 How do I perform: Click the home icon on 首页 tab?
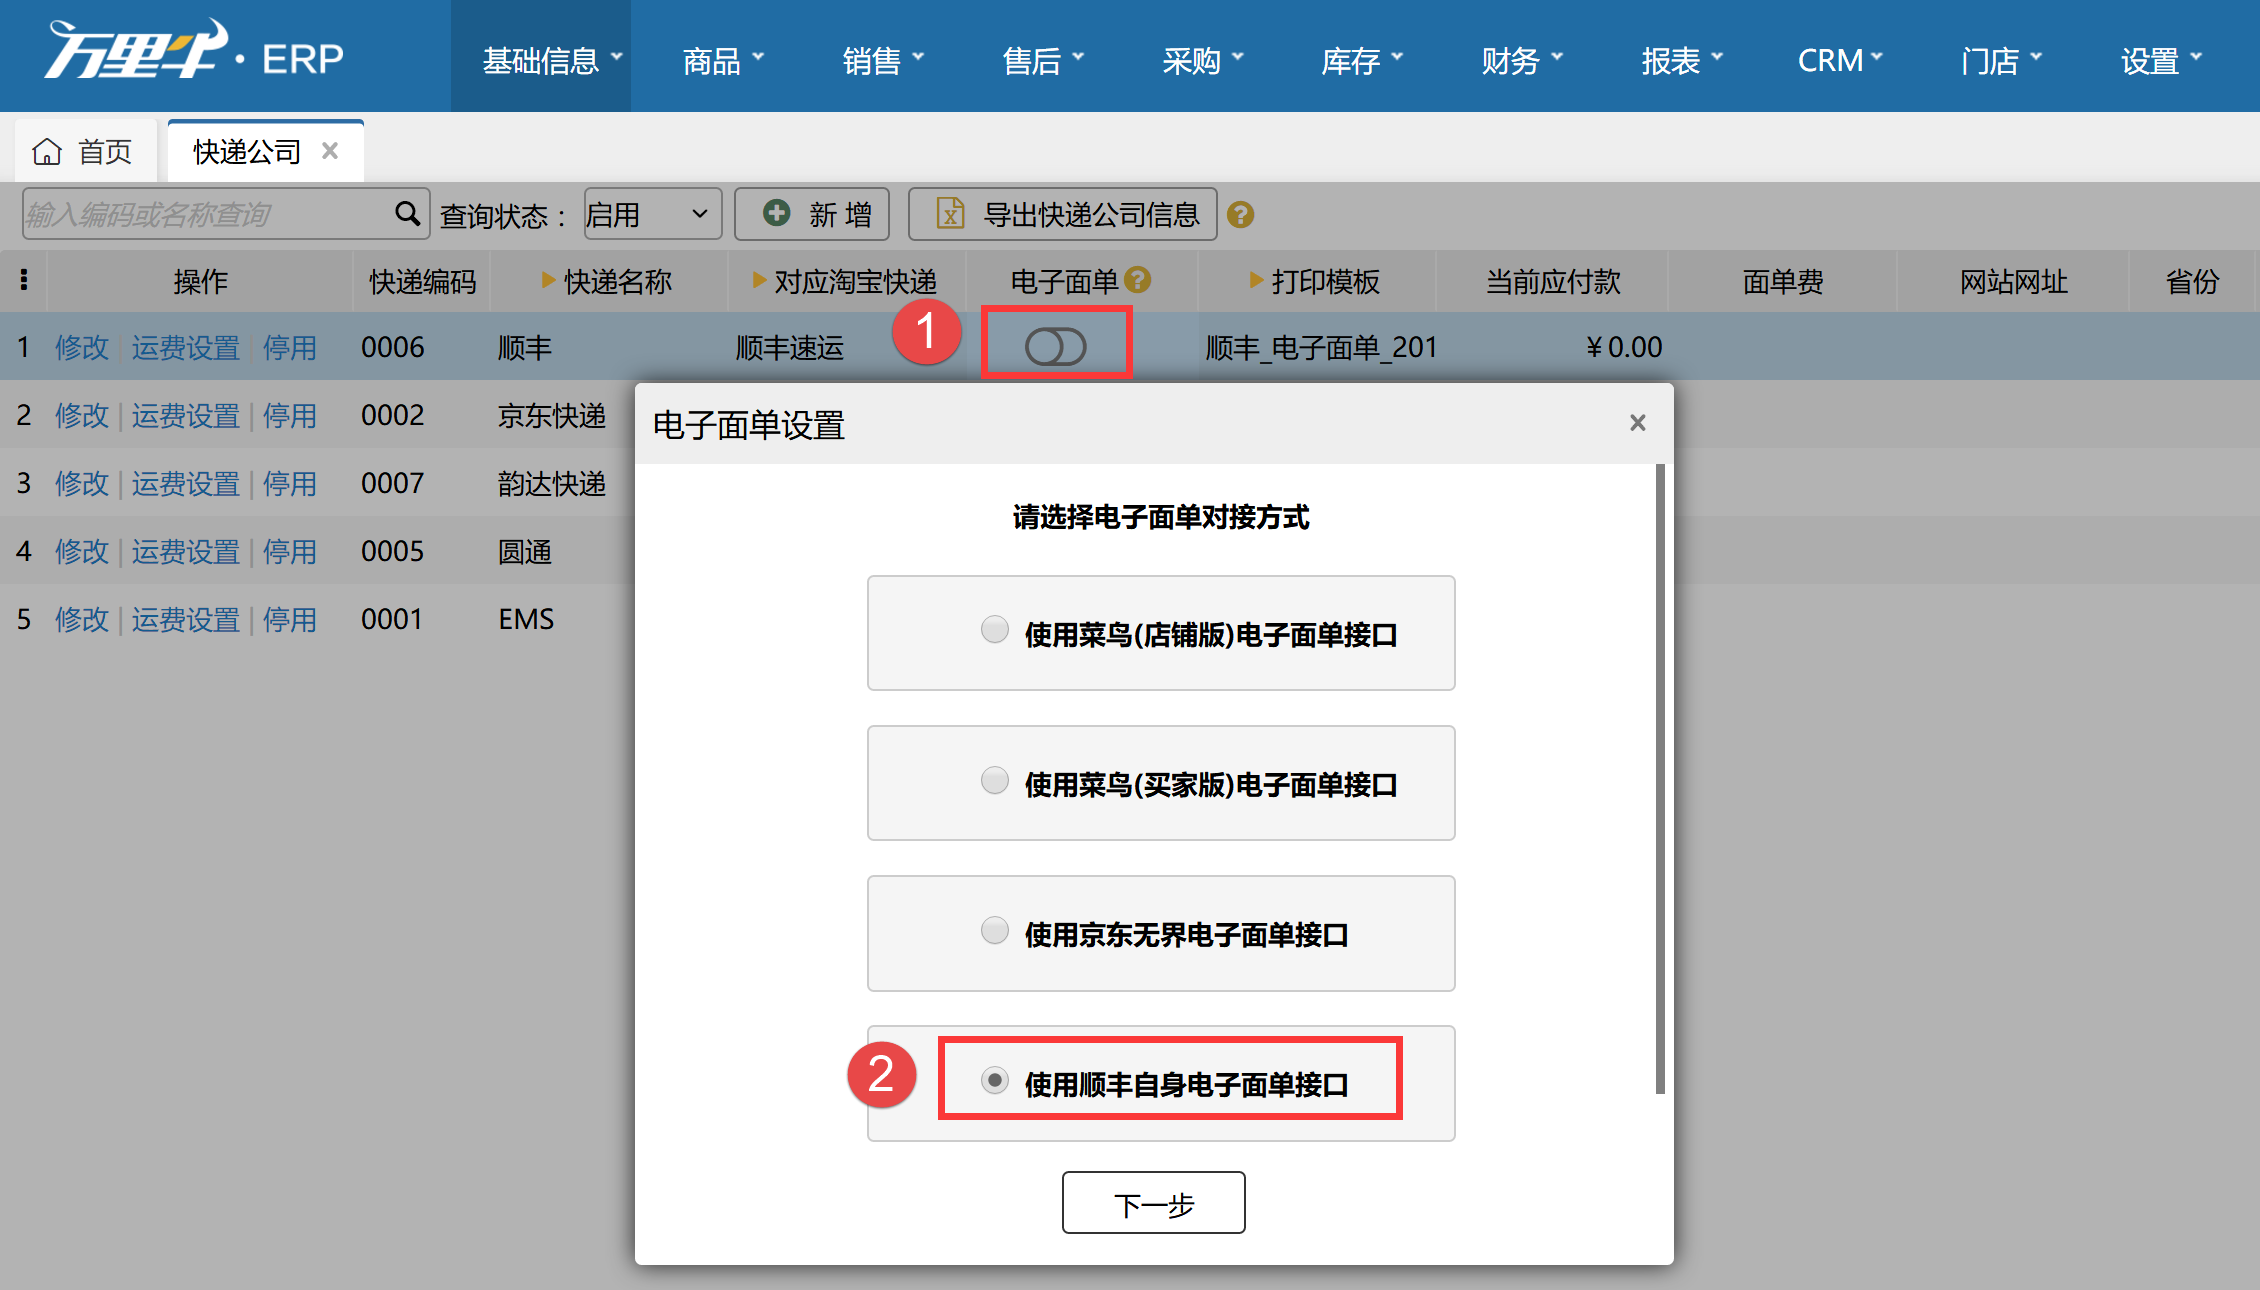(x=47, y=152)
